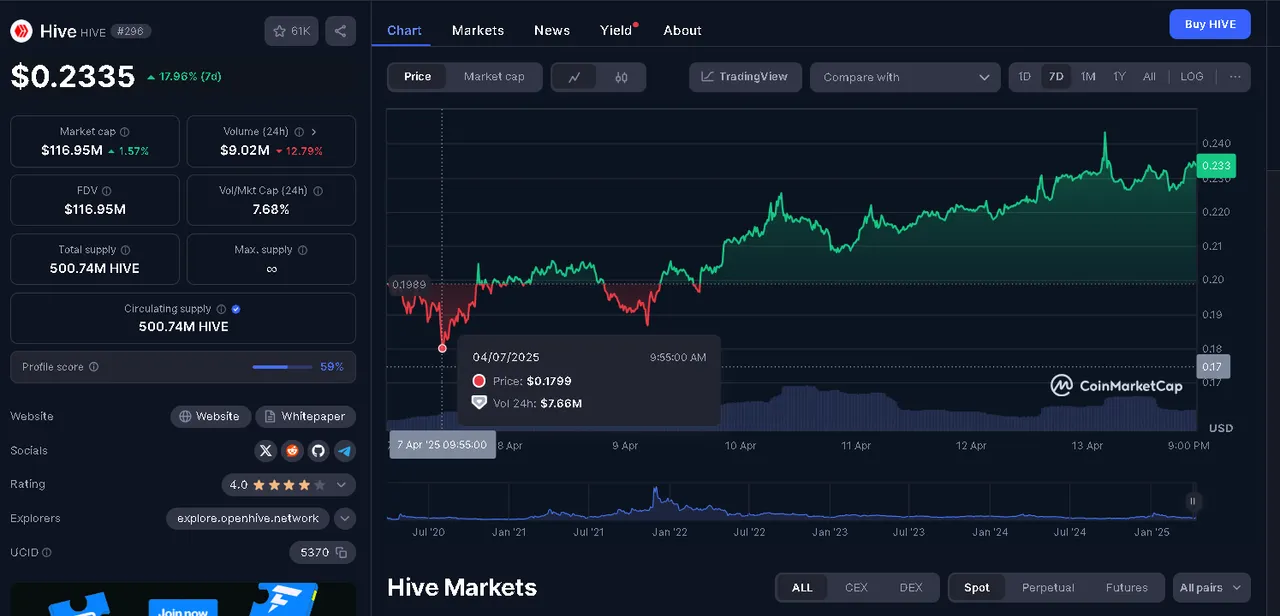
Task: Filter markets by DEX
Action: click(x=911, y=588)
